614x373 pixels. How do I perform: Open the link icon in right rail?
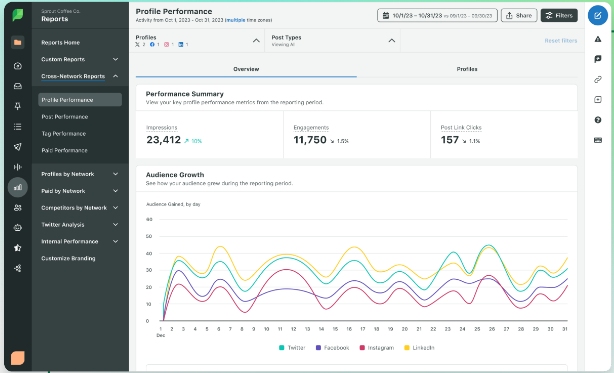[598, 79]
